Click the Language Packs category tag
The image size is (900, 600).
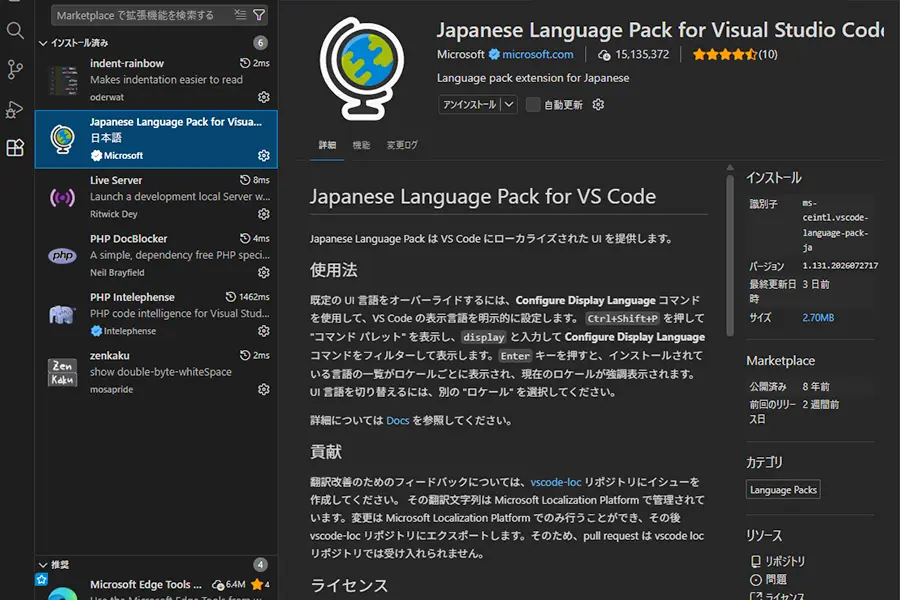783,490
